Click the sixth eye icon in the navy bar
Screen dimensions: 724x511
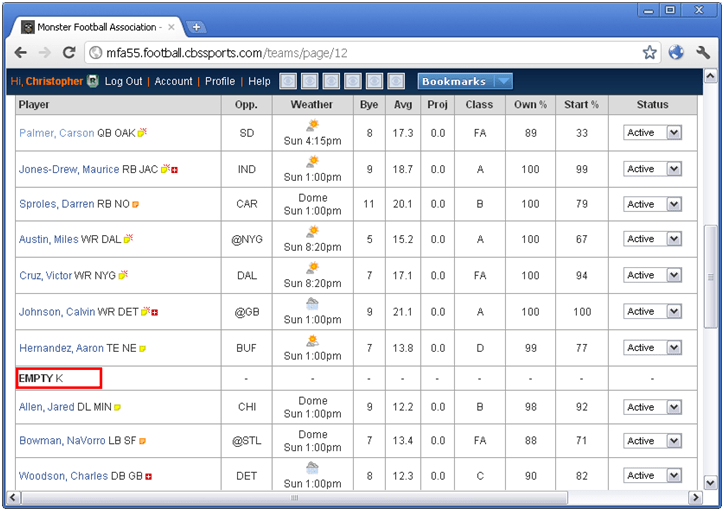click(x=396, y=81)
